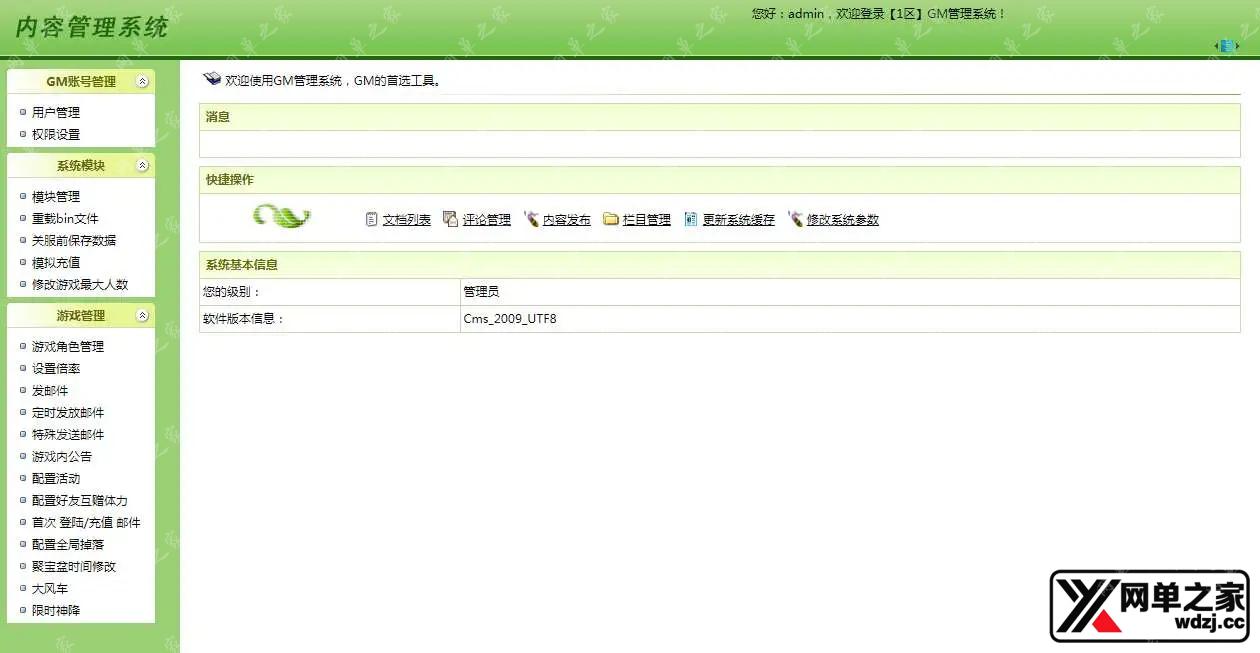Click the 修改系统参数 pen icon
Image resolution: width=1260 pixels, height=653 pixels.
tap(795, 218)
